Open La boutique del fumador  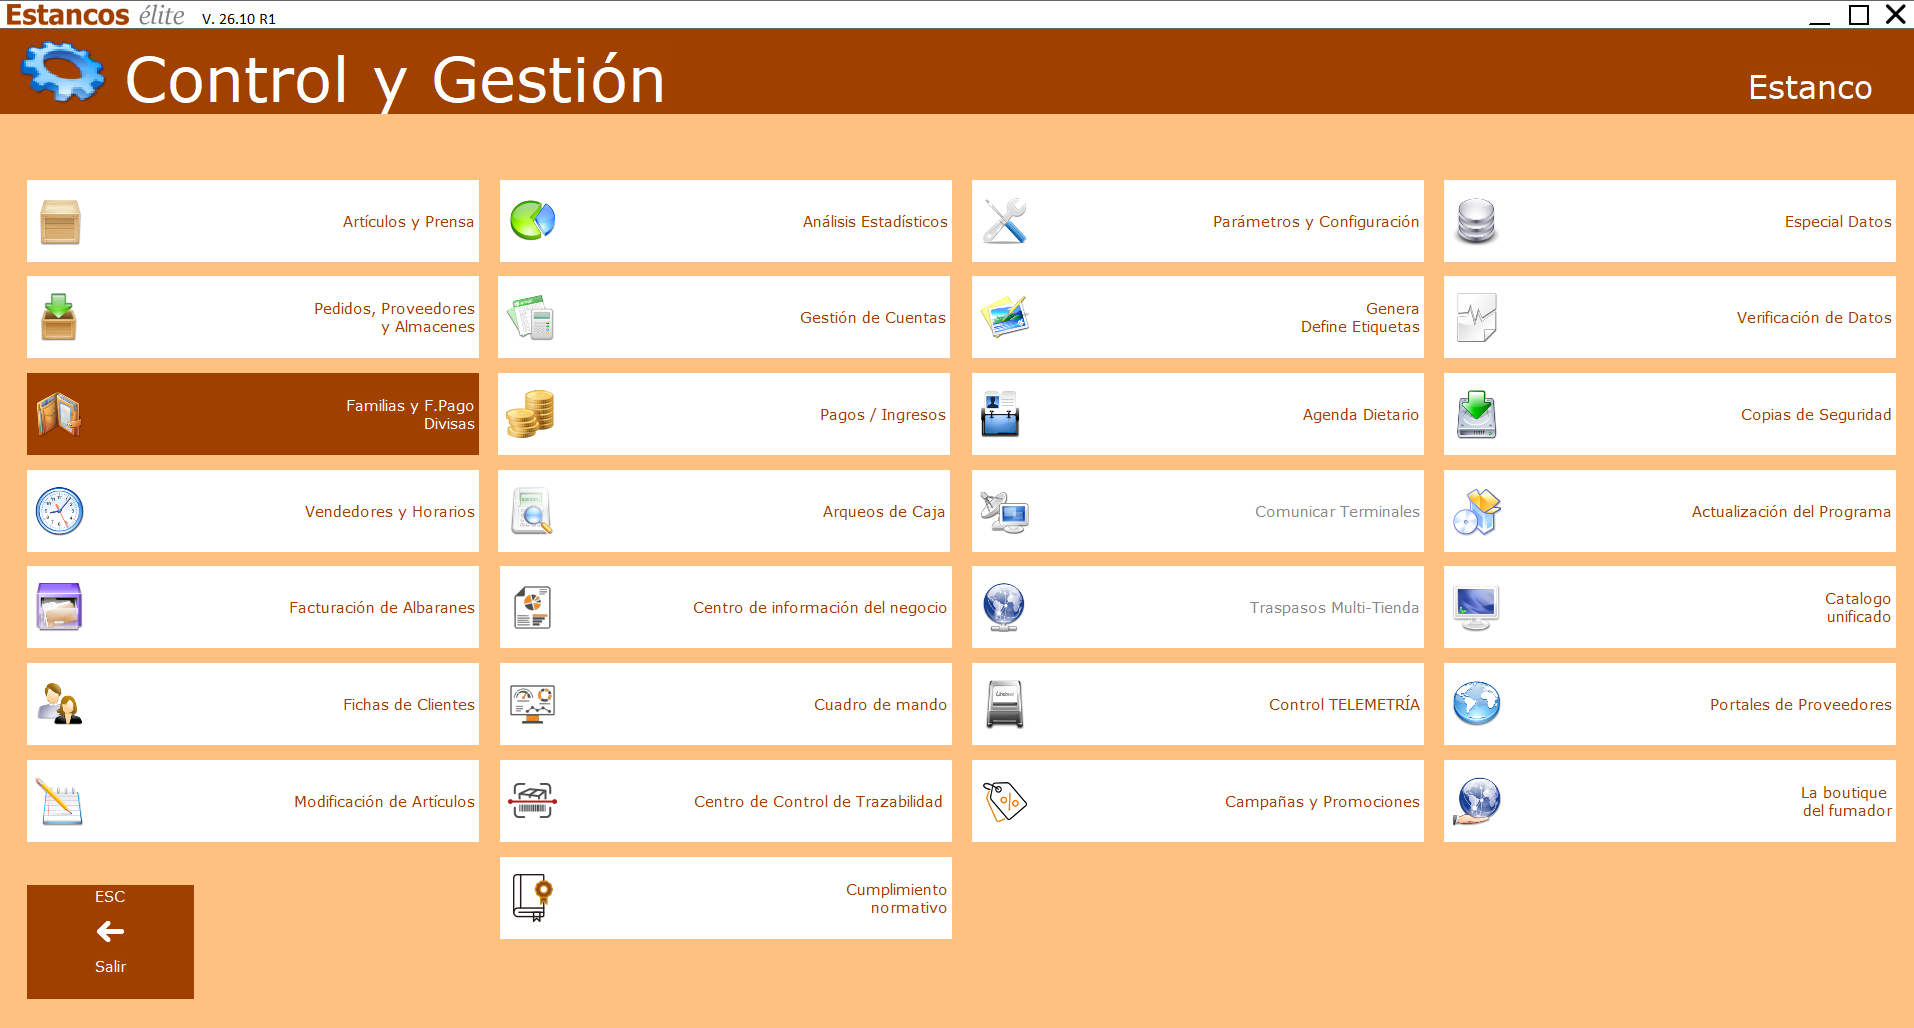click(x=1670, y=801)
